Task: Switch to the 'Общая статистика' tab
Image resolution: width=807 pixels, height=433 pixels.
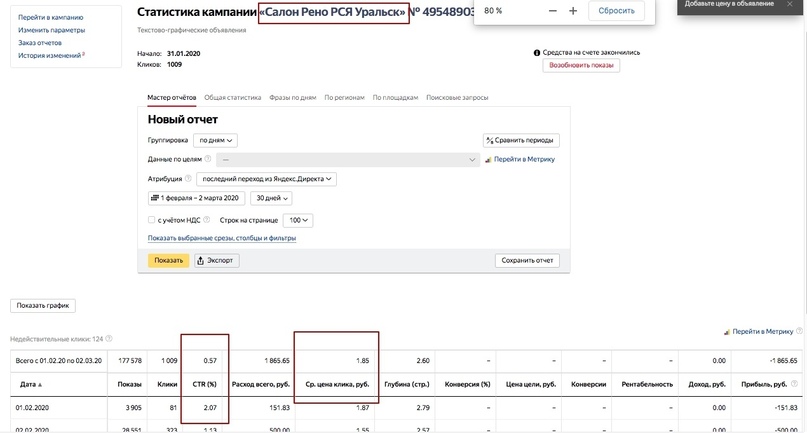Action: click(233, 97)
